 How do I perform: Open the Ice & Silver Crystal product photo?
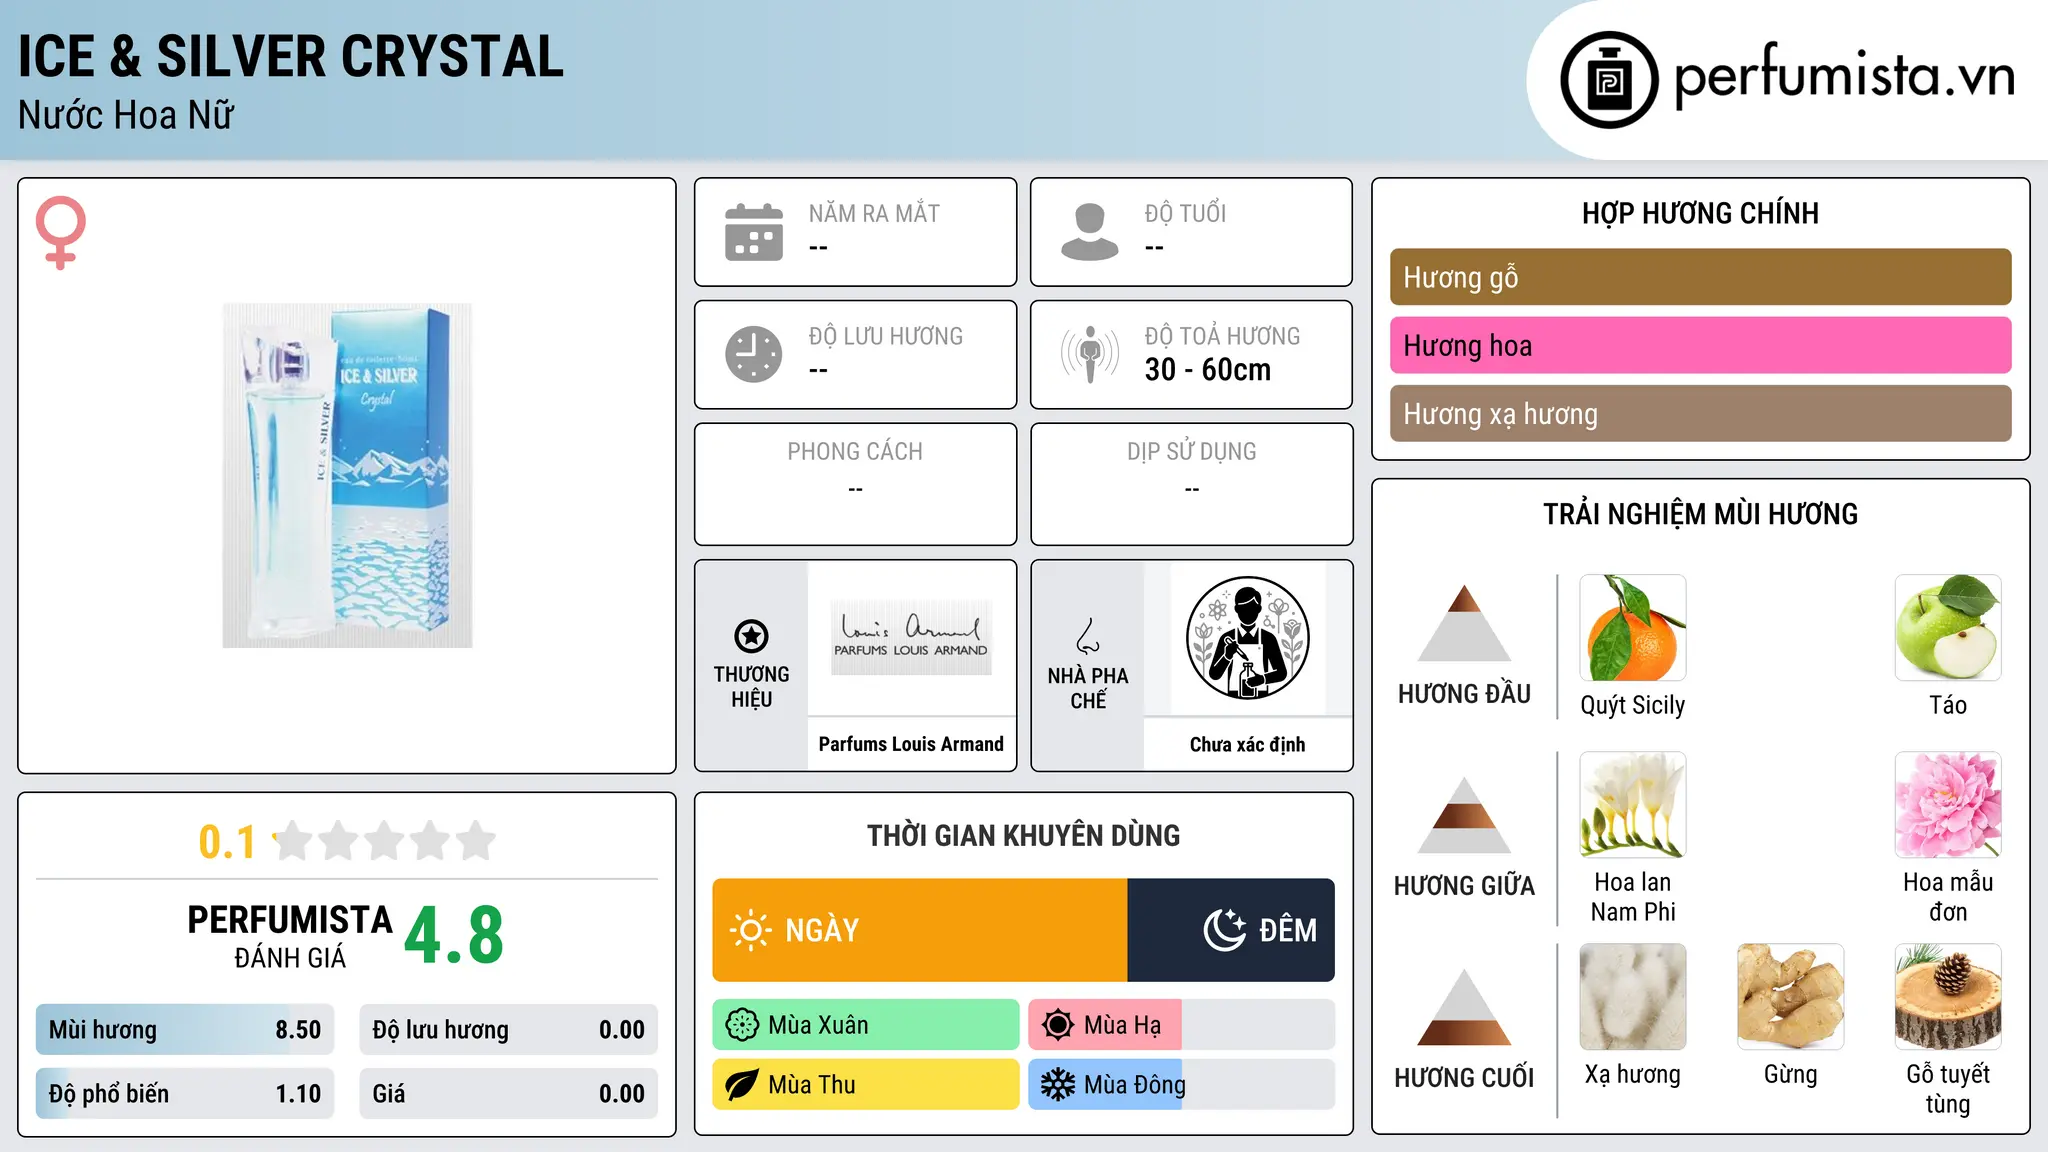(347, 476)
